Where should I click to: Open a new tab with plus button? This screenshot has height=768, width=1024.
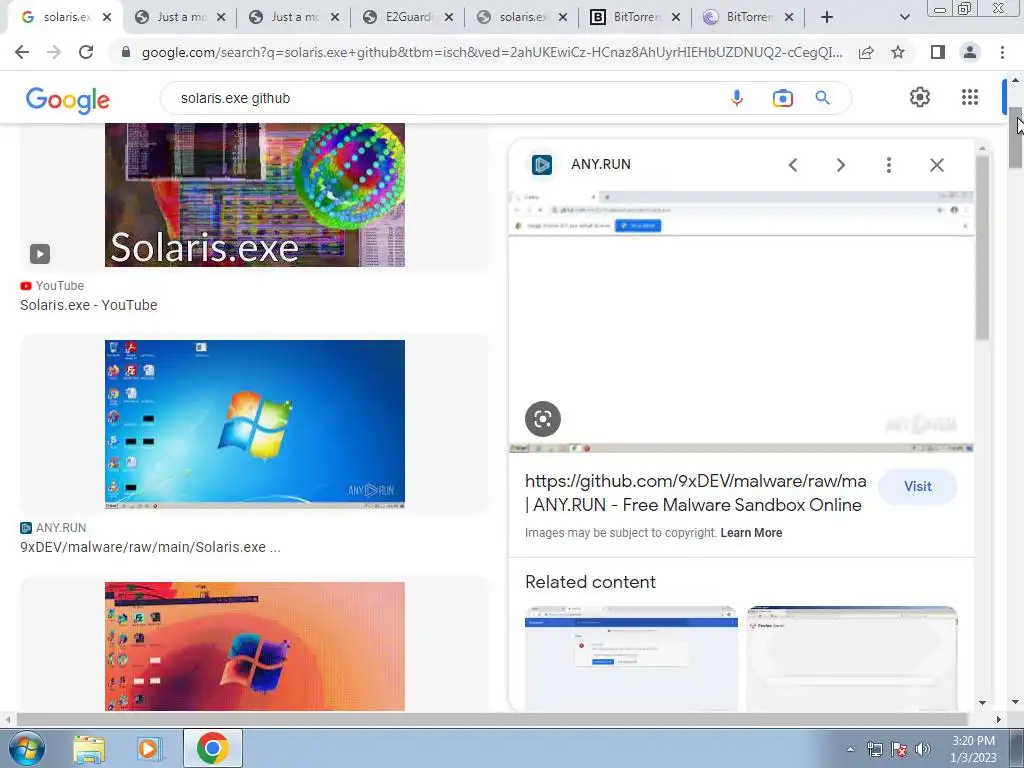tap(827, 17)
